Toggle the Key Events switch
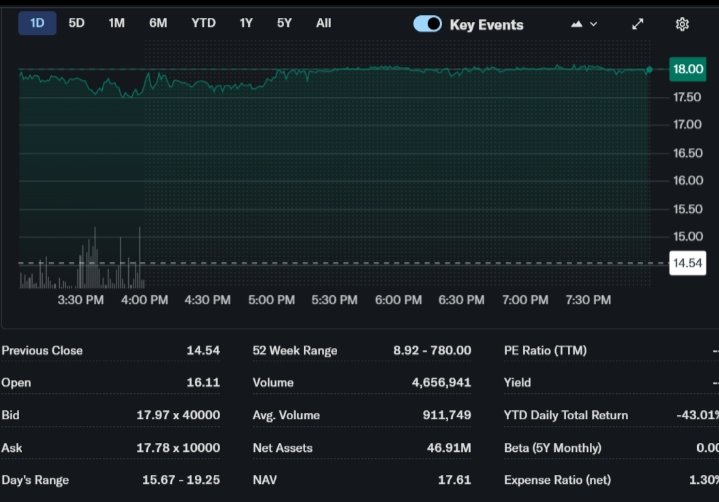The image size is (719, 502). coord(427,24)
